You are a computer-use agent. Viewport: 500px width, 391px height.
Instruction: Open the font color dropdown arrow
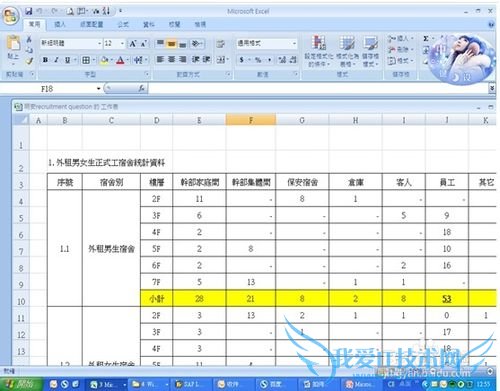(128, 60)
